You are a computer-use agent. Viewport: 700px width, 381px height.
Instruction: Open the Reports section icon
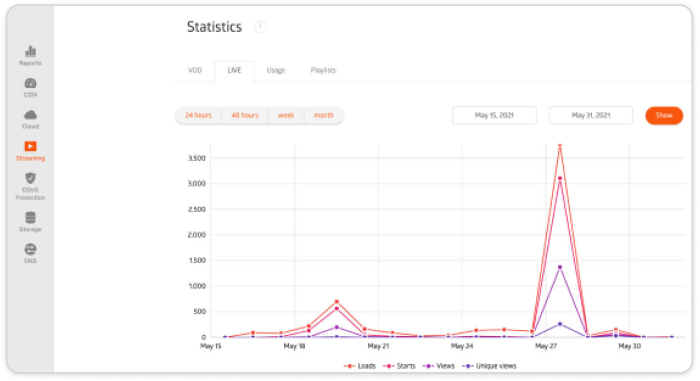30,51
